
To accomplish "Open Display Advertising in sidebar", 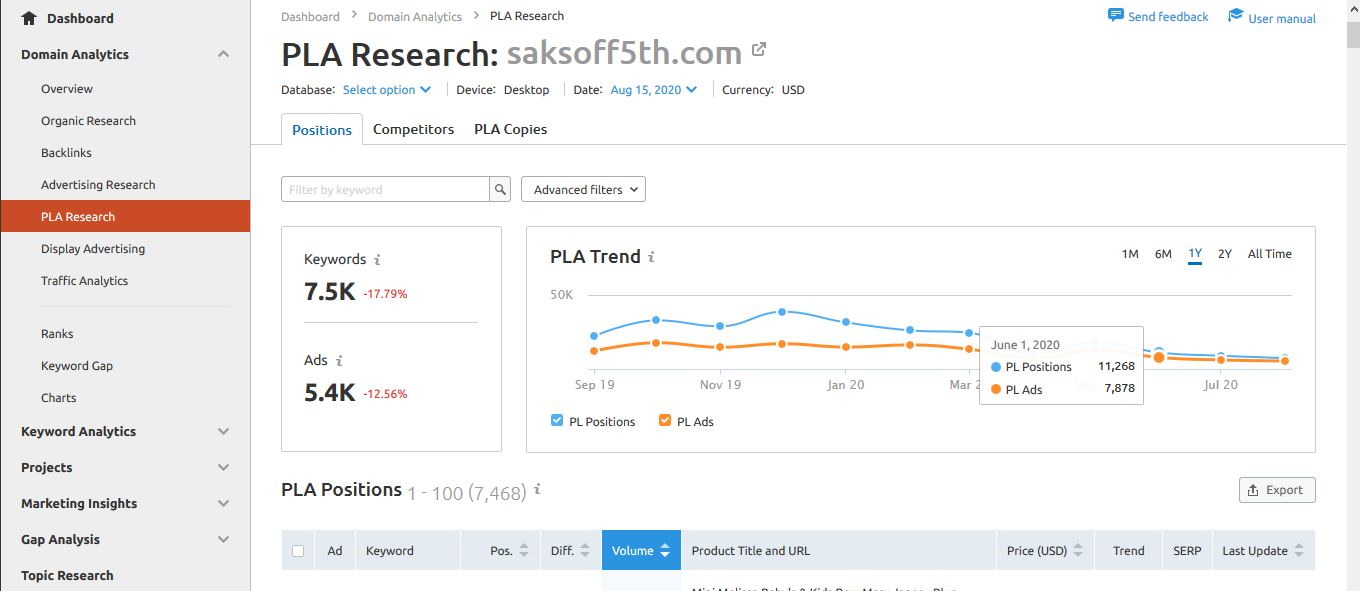I will point(93,249).
